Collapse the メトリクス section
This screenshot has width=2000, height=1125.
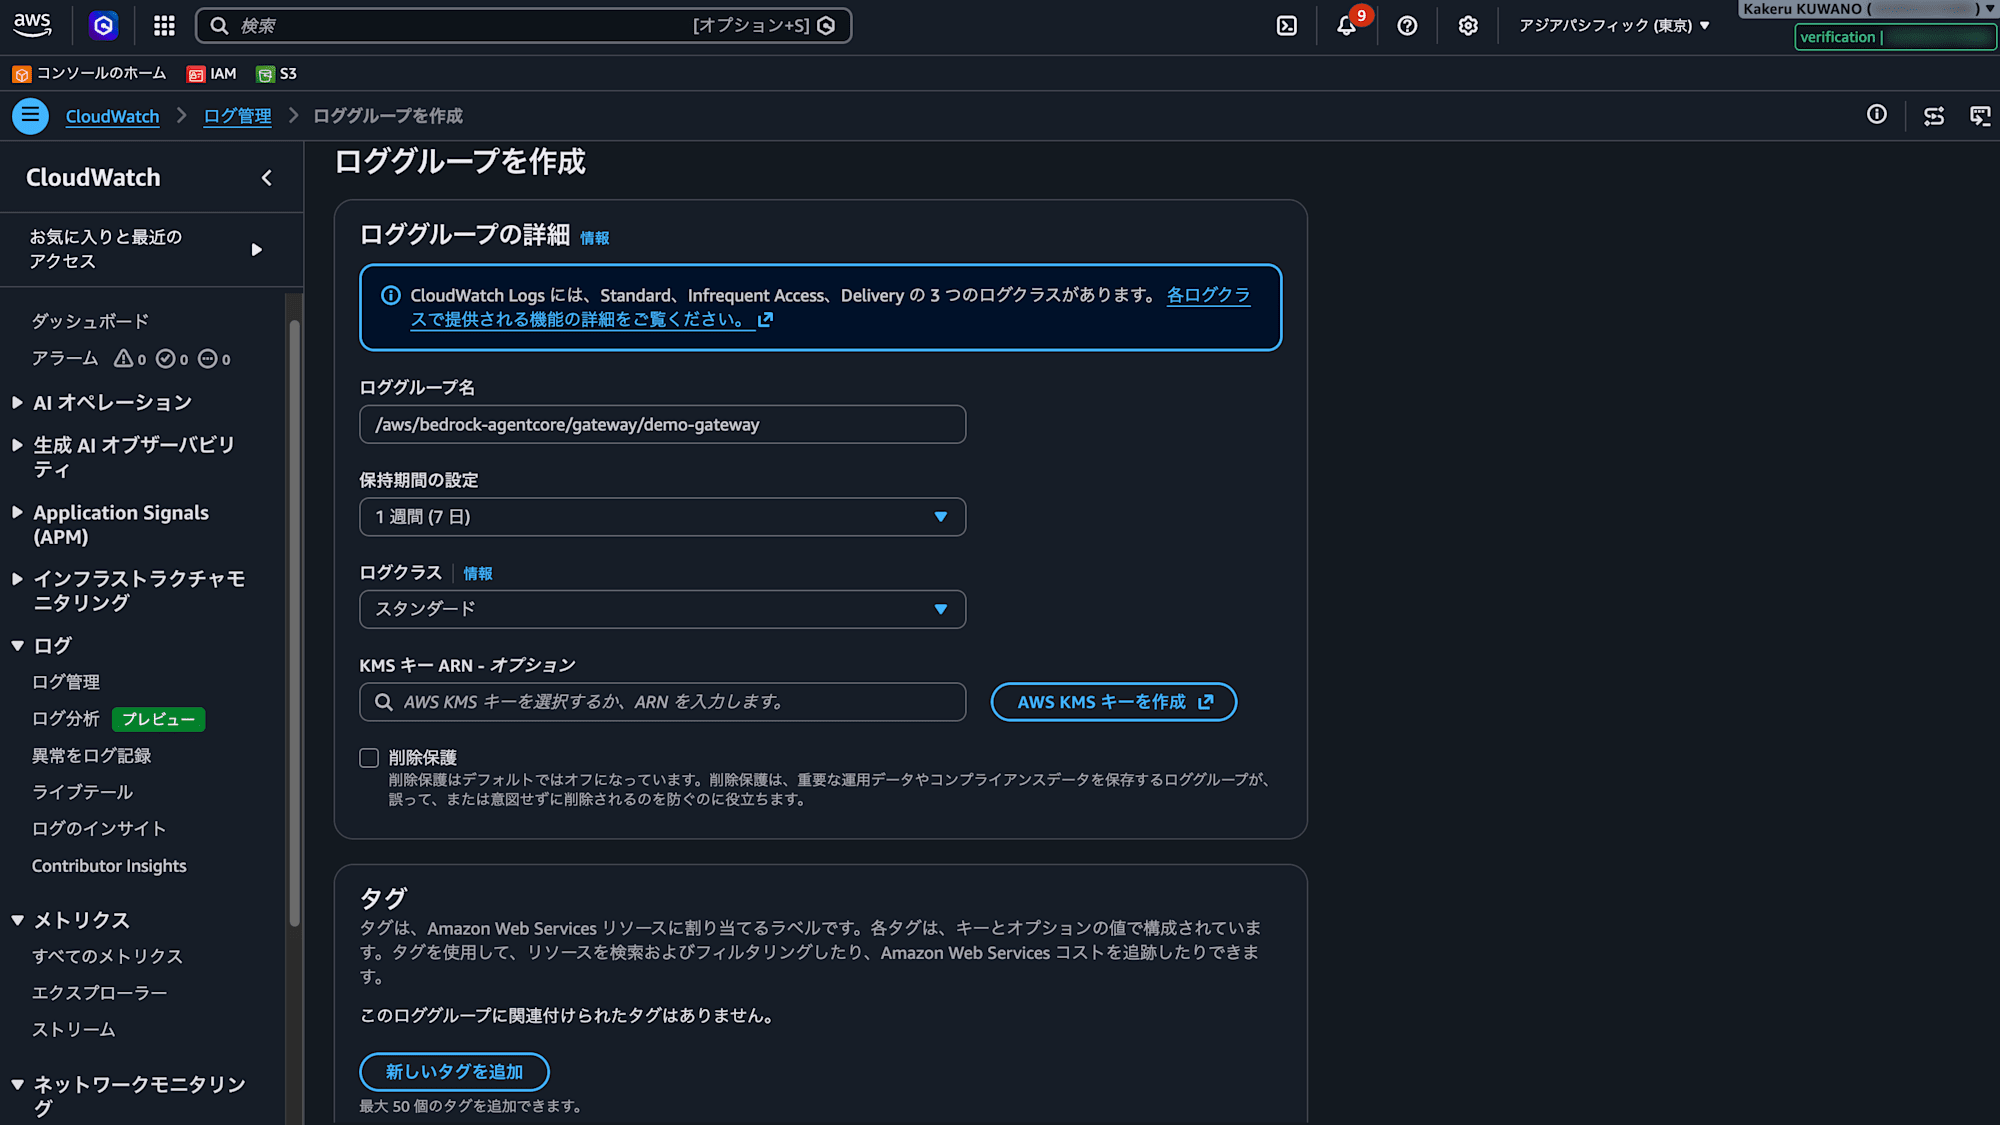tap(17, 920)
